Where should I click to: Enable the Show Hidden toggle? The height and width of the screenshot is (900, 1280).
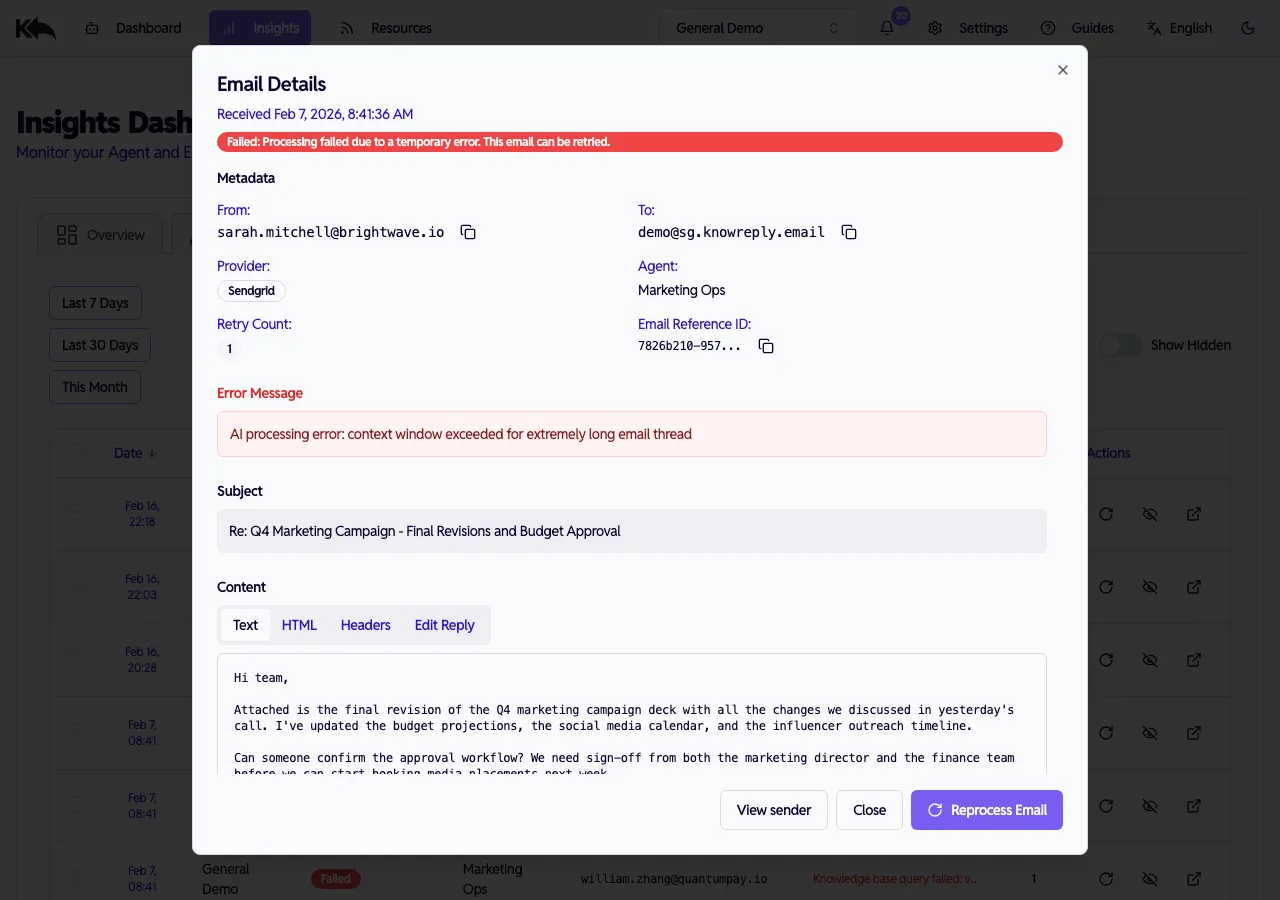(1121, 344)
